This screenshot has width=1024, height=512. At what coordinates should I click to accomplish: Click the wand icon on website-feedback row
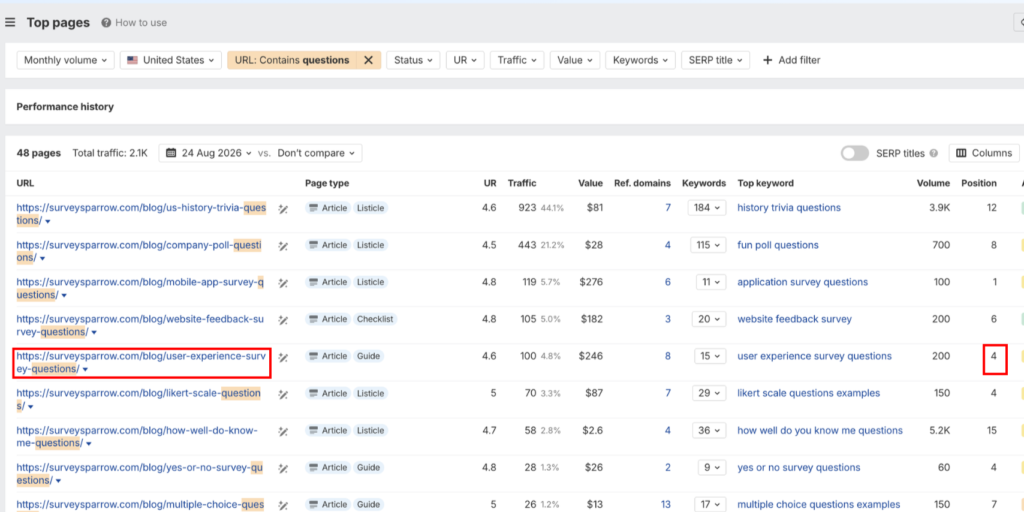[283, 320]
